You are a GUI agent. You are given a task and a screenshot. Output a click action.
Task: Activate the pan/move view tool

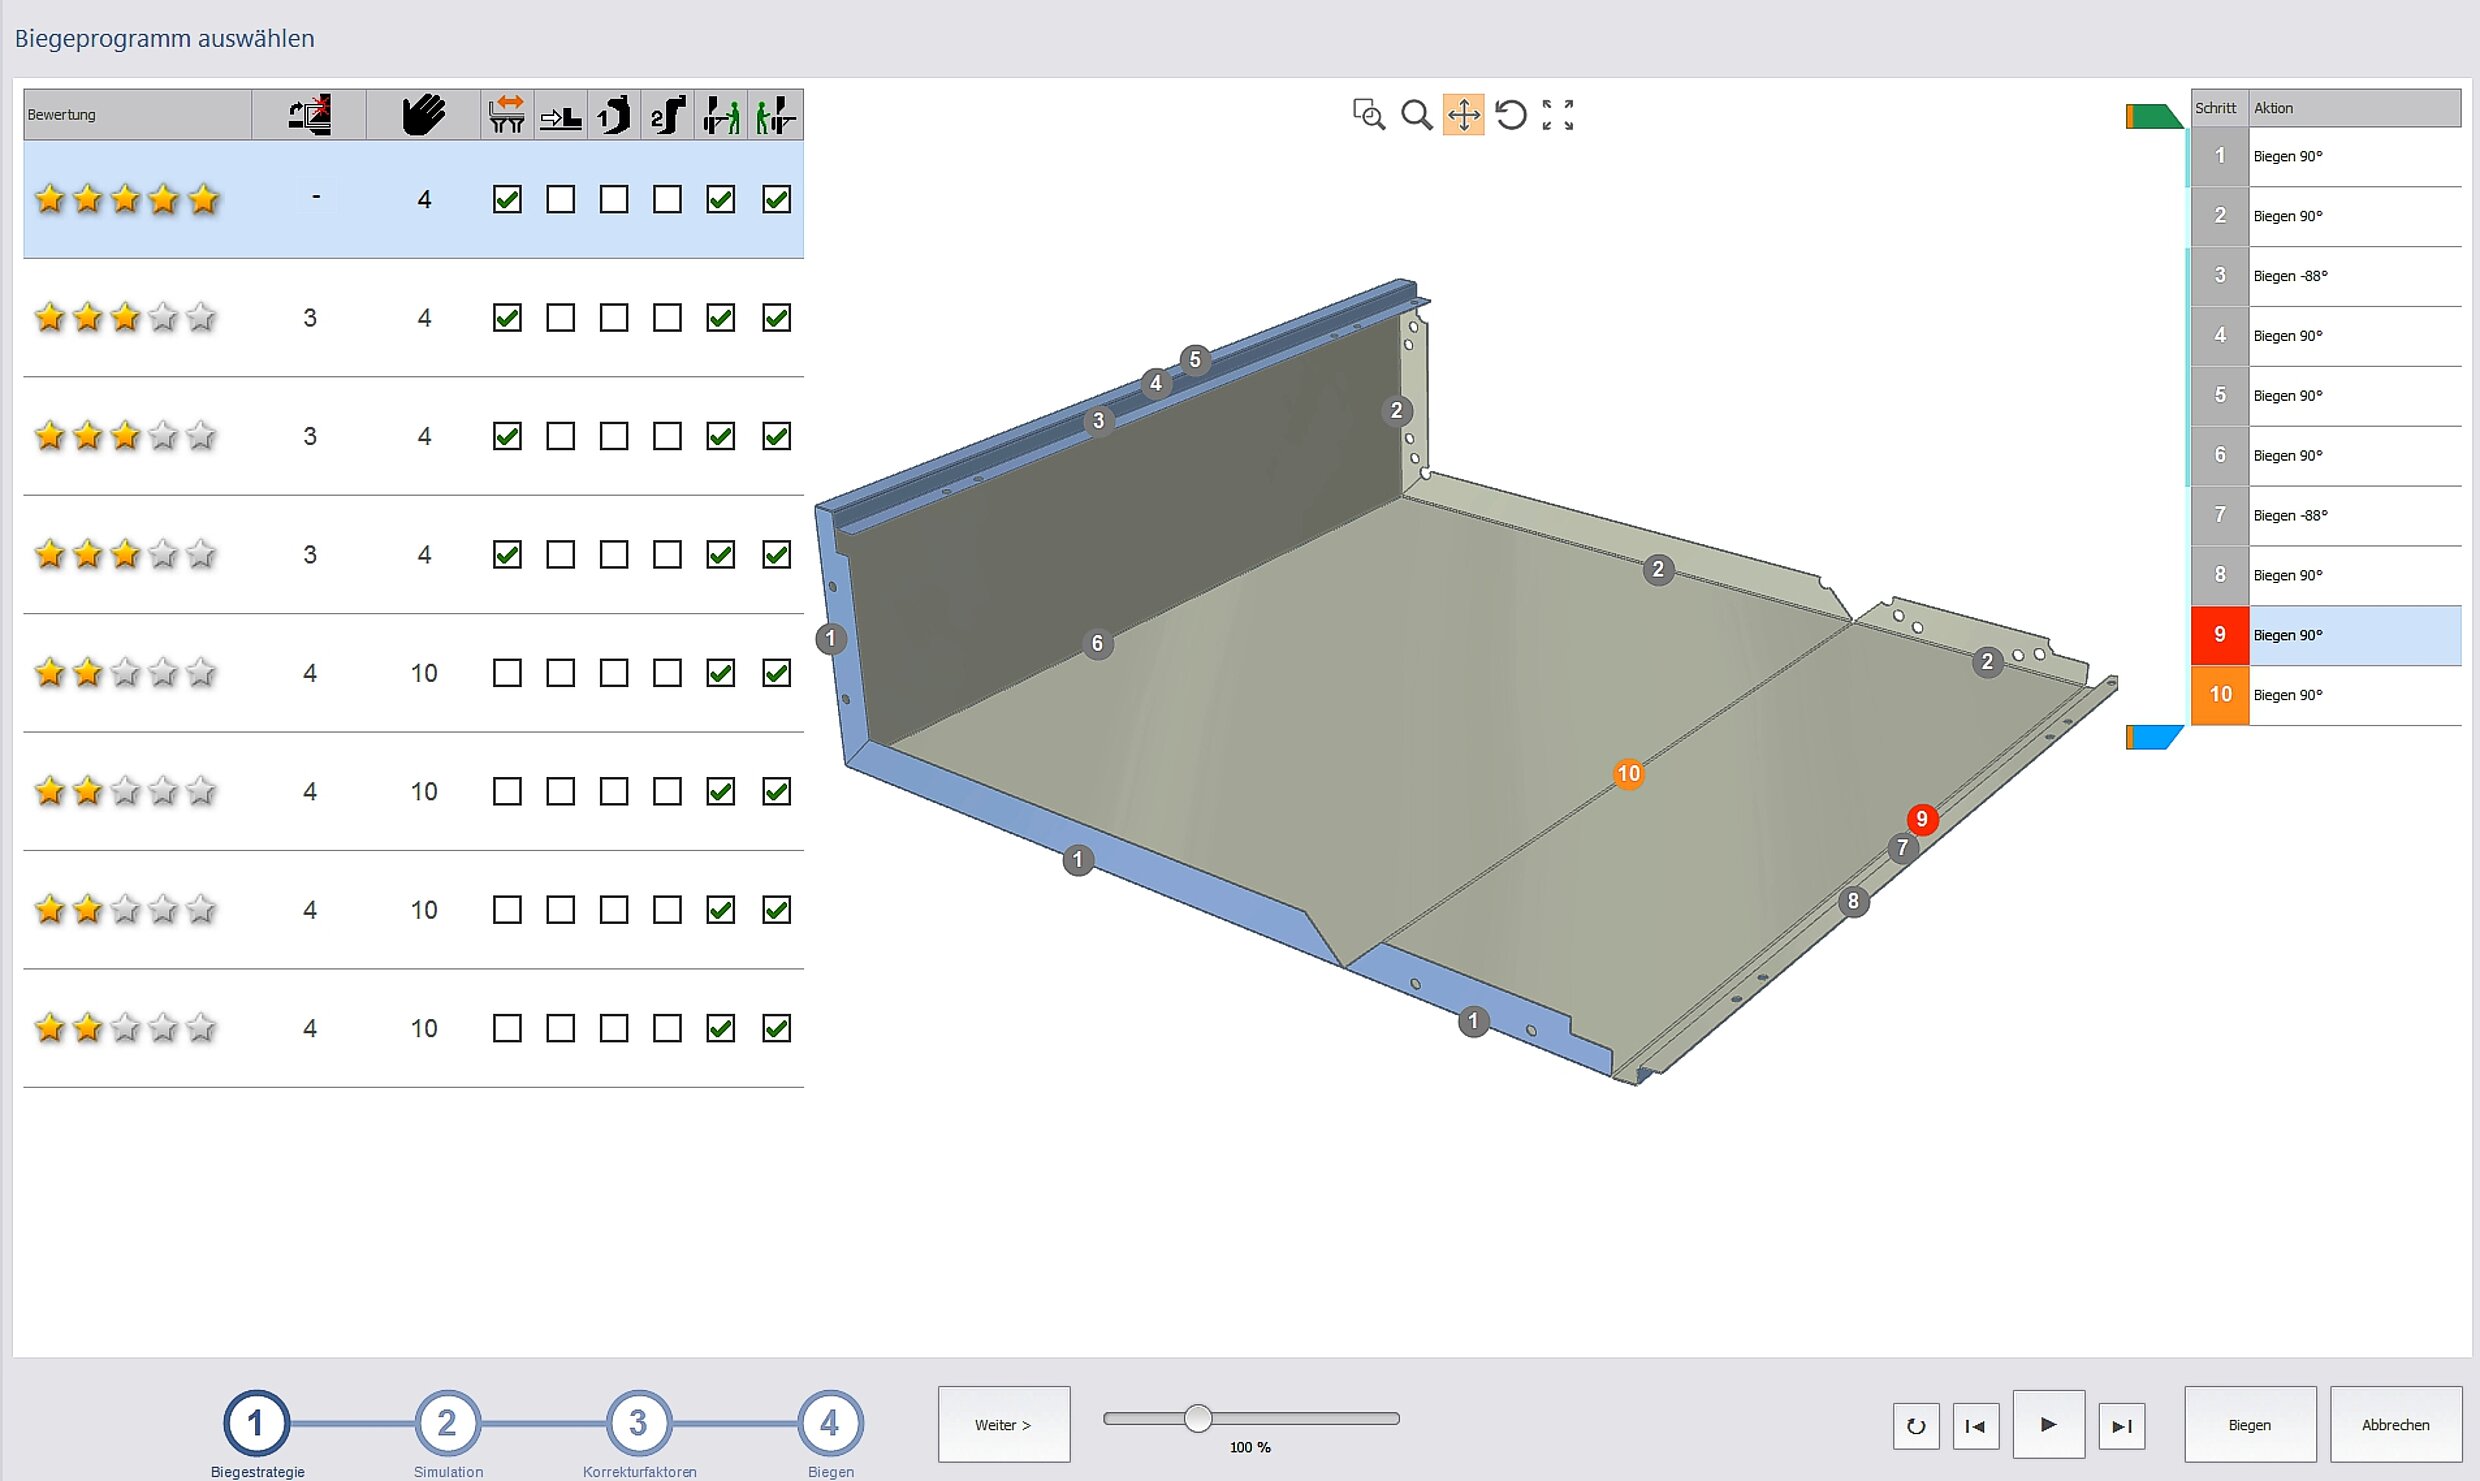coord(1463,115)
